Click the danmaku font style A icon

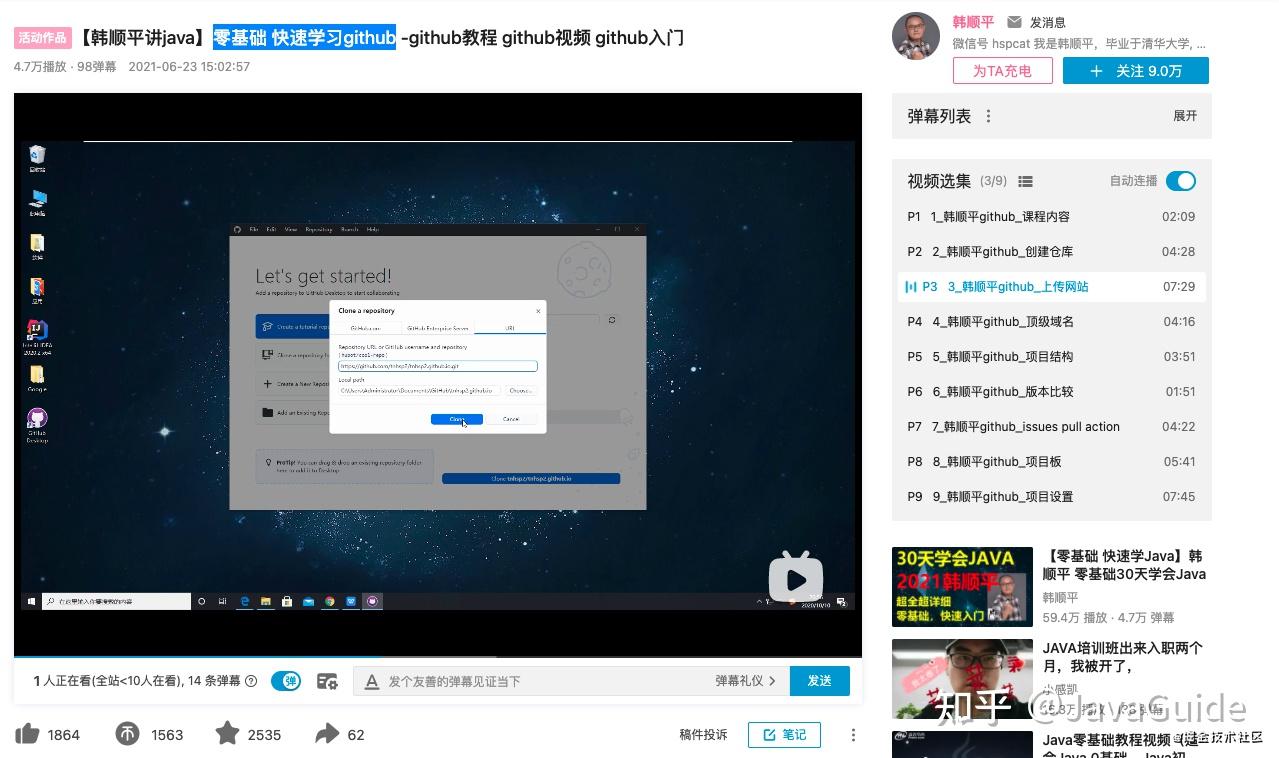point(371,681)
